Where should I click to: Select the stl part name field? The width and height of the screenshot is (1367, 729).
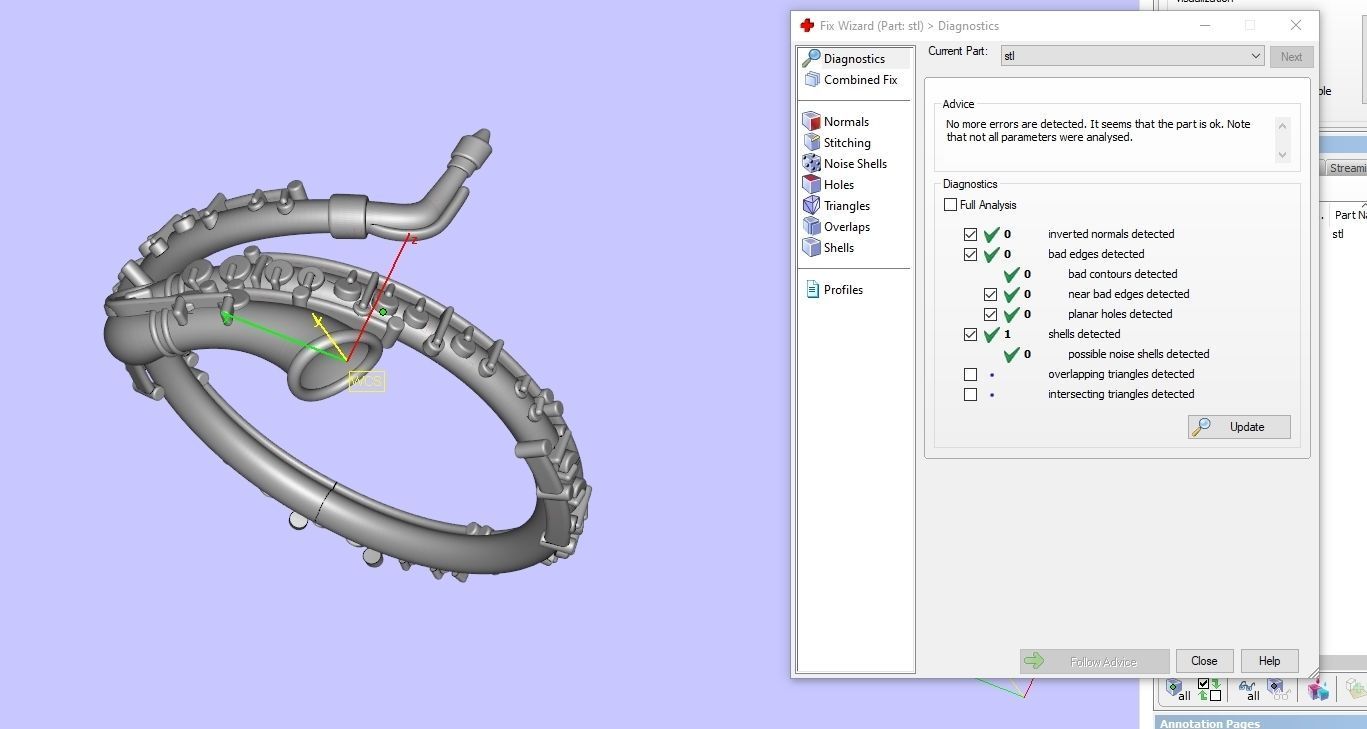[x=1337, y=233]
